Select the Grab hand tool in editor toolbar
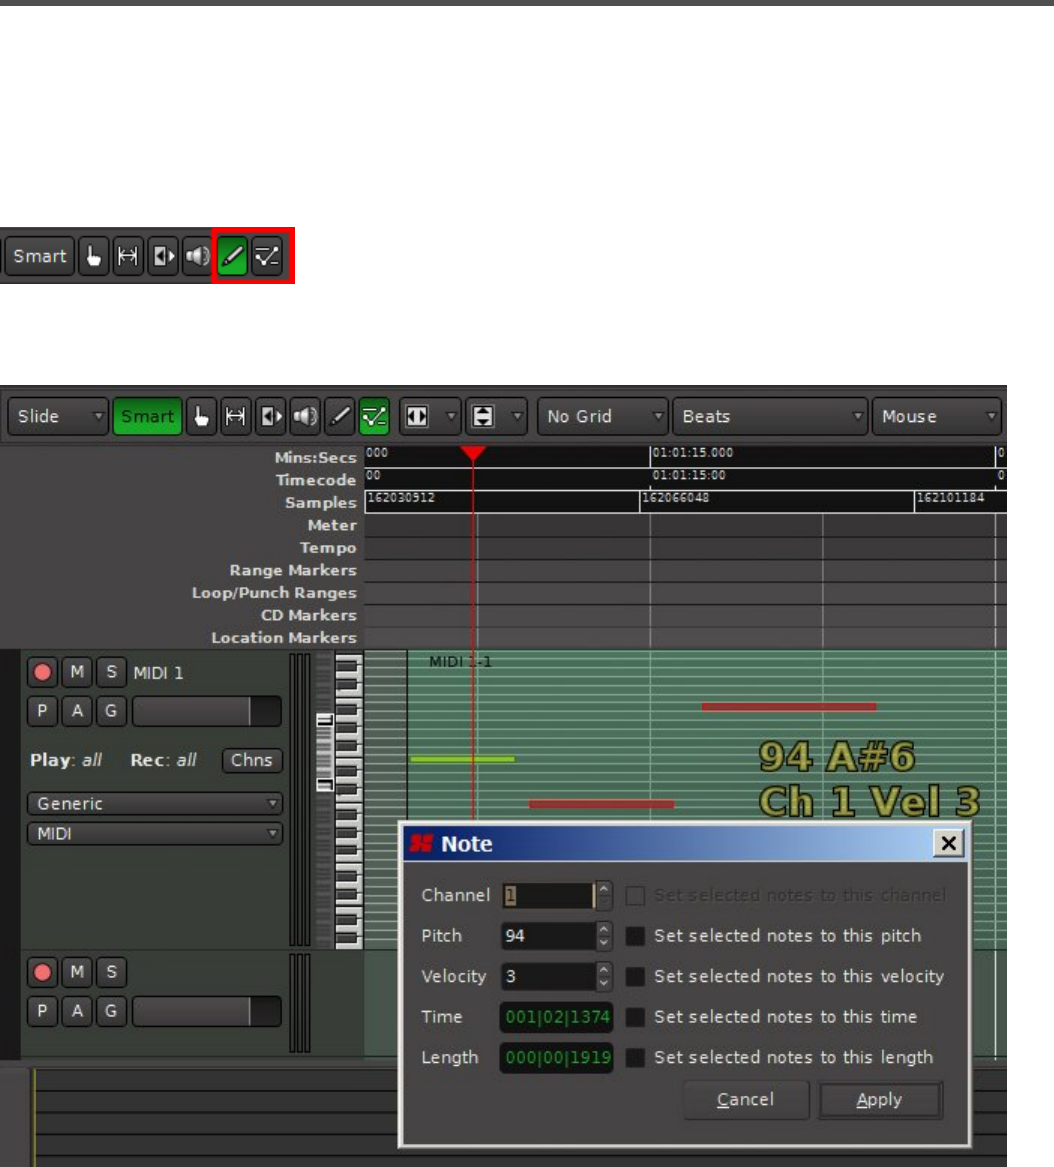 point(201,416)
